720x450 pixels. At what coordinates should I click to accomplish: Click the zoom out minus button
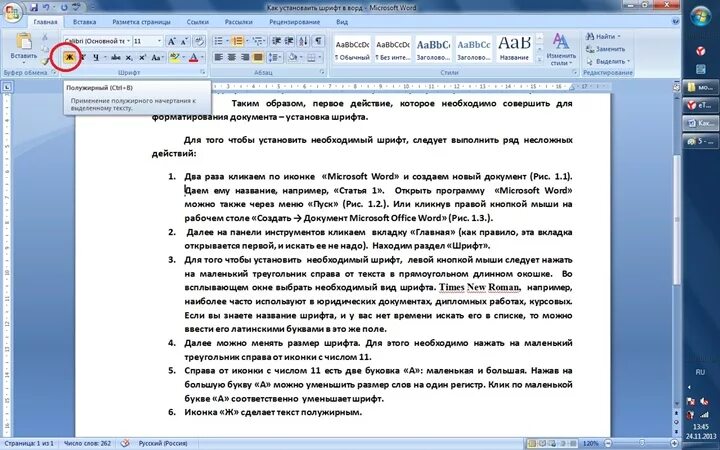coord(608,444)
